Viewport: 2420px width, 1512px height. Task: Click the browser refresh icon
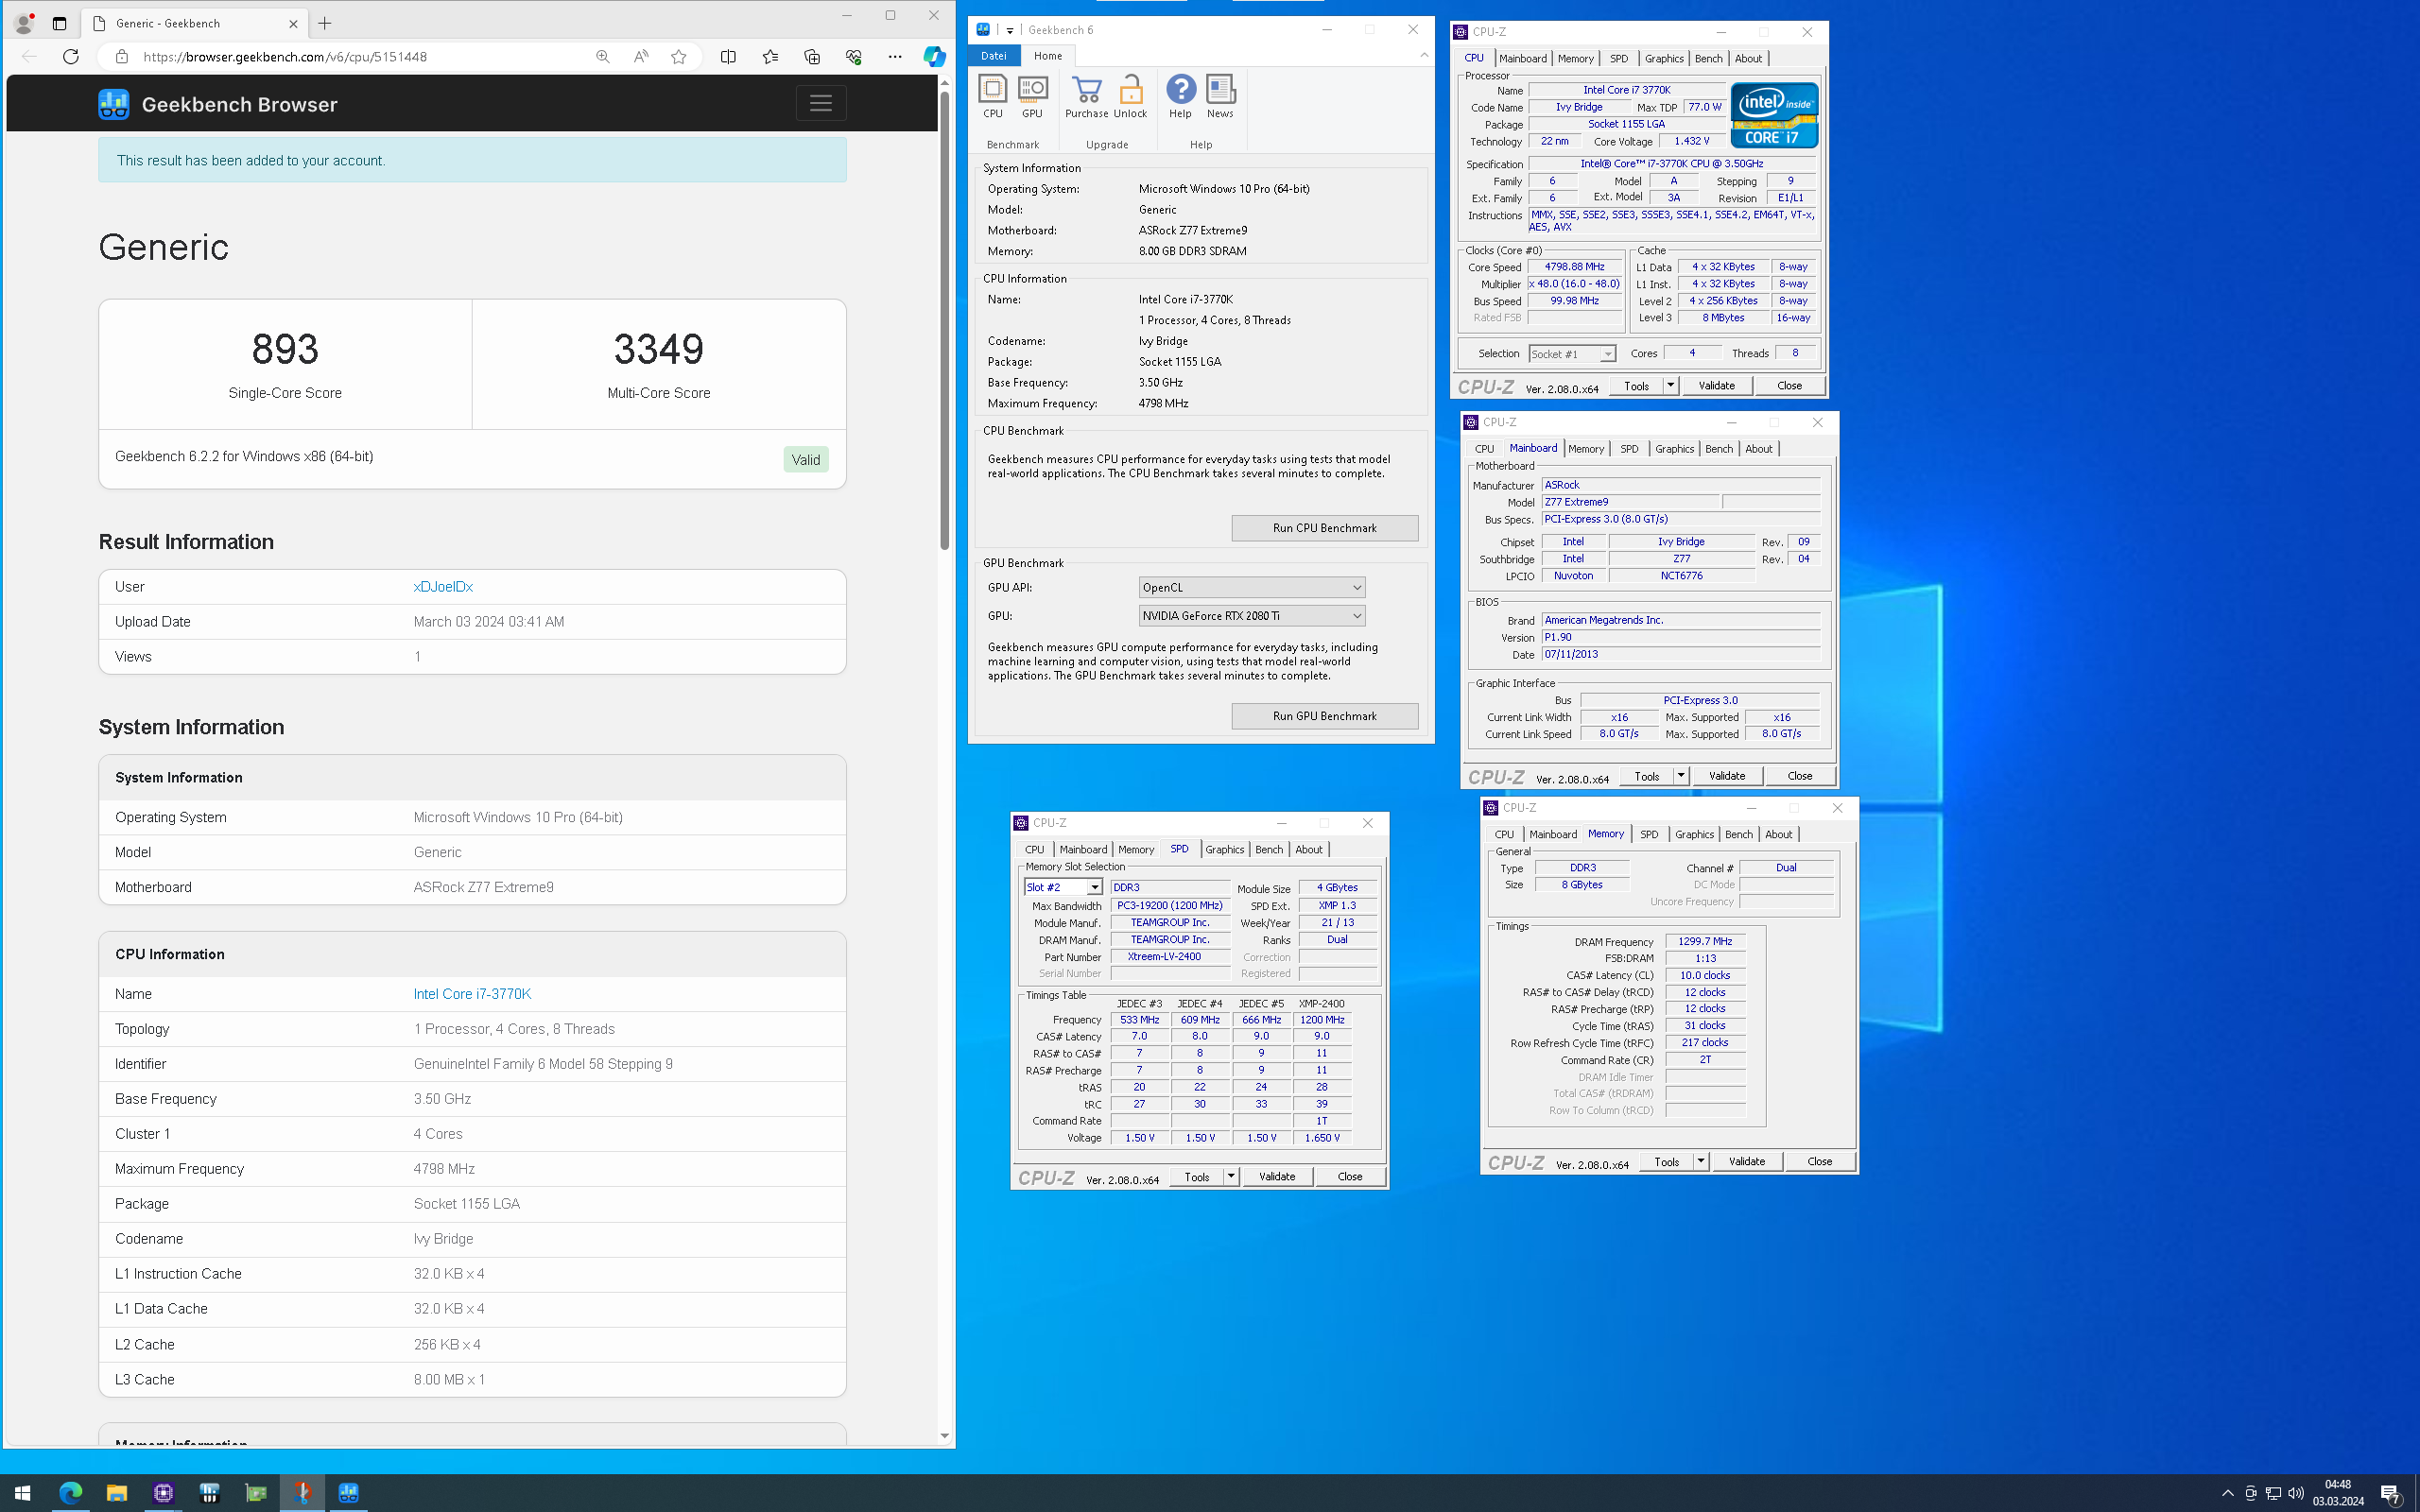tap(70, 57)
